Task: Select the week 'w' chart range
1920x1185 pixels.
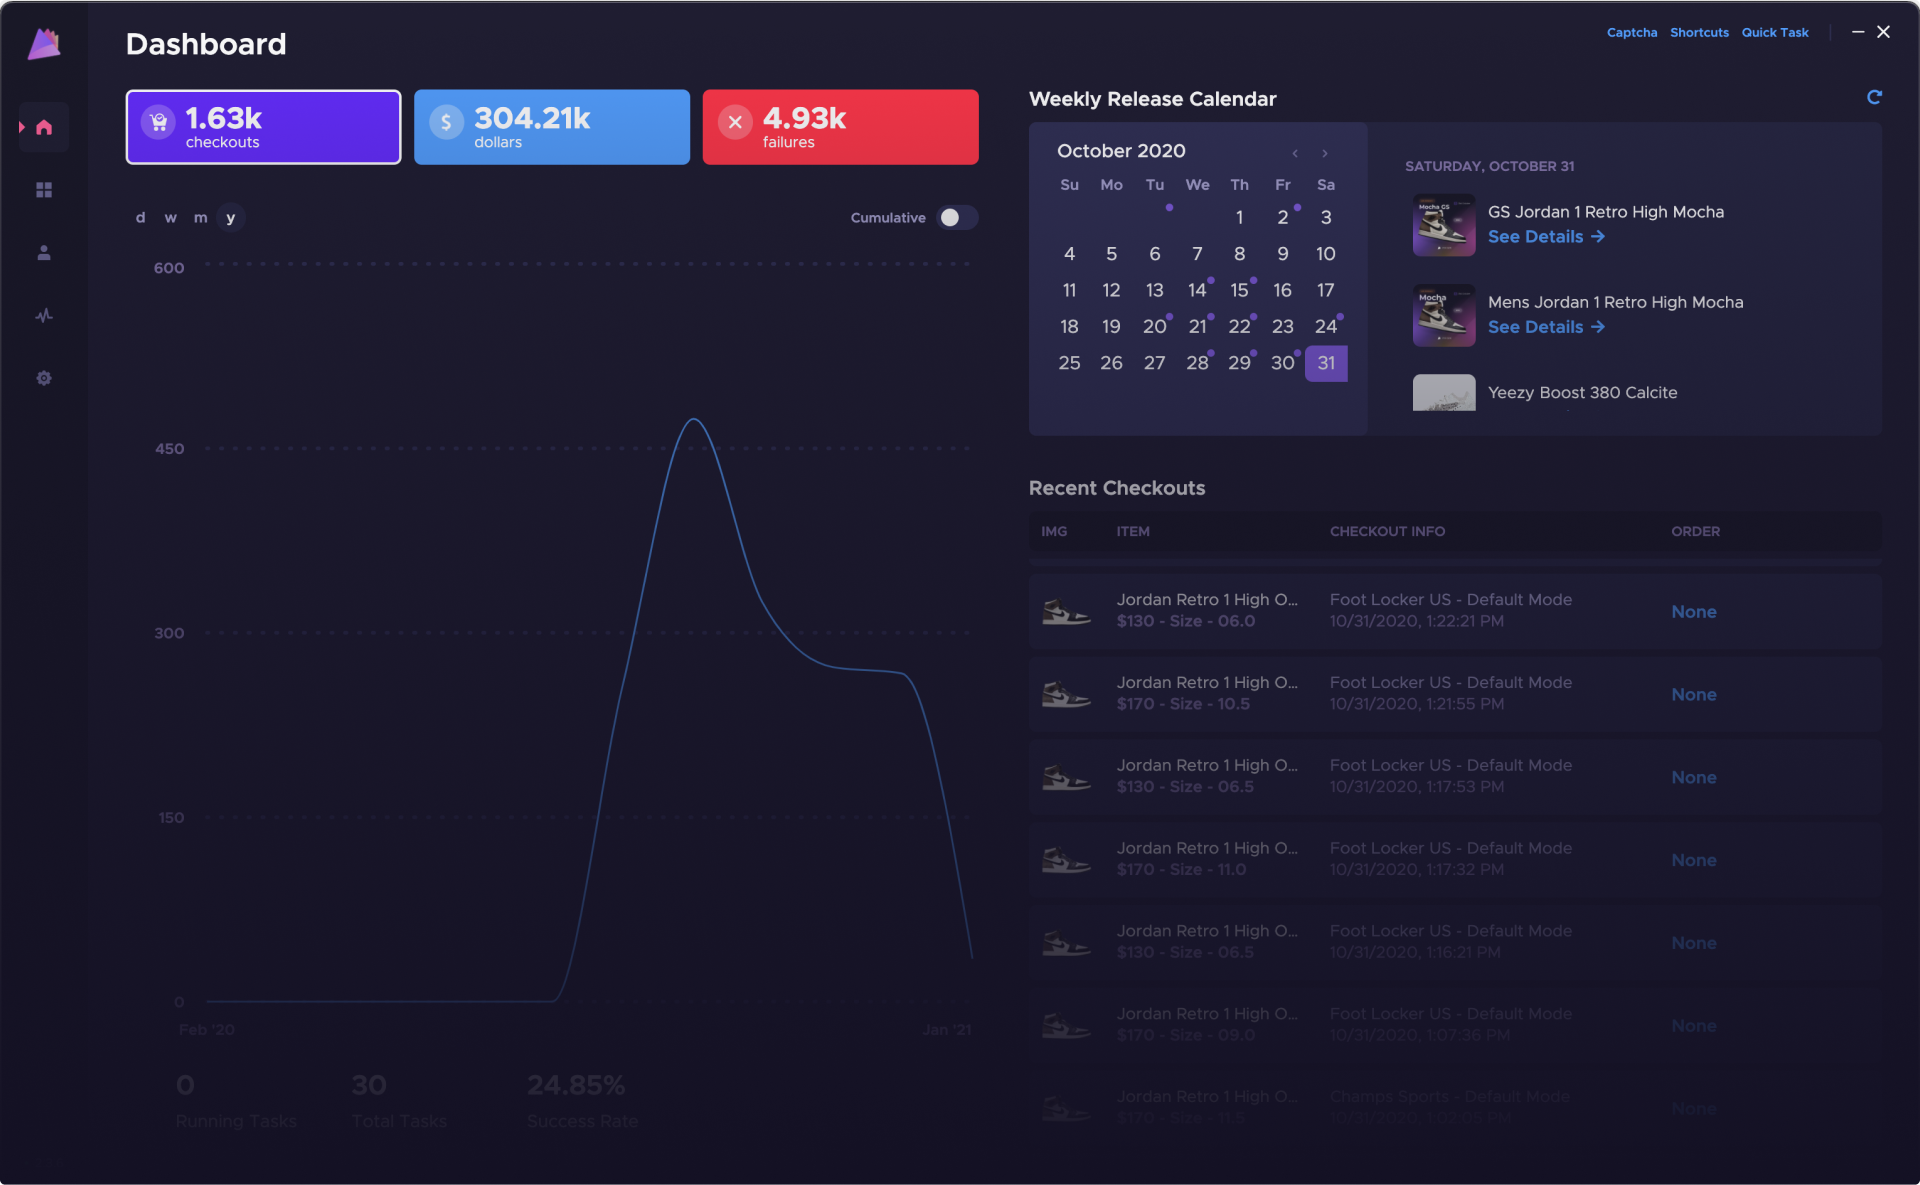Action: (x=171, y=217)
